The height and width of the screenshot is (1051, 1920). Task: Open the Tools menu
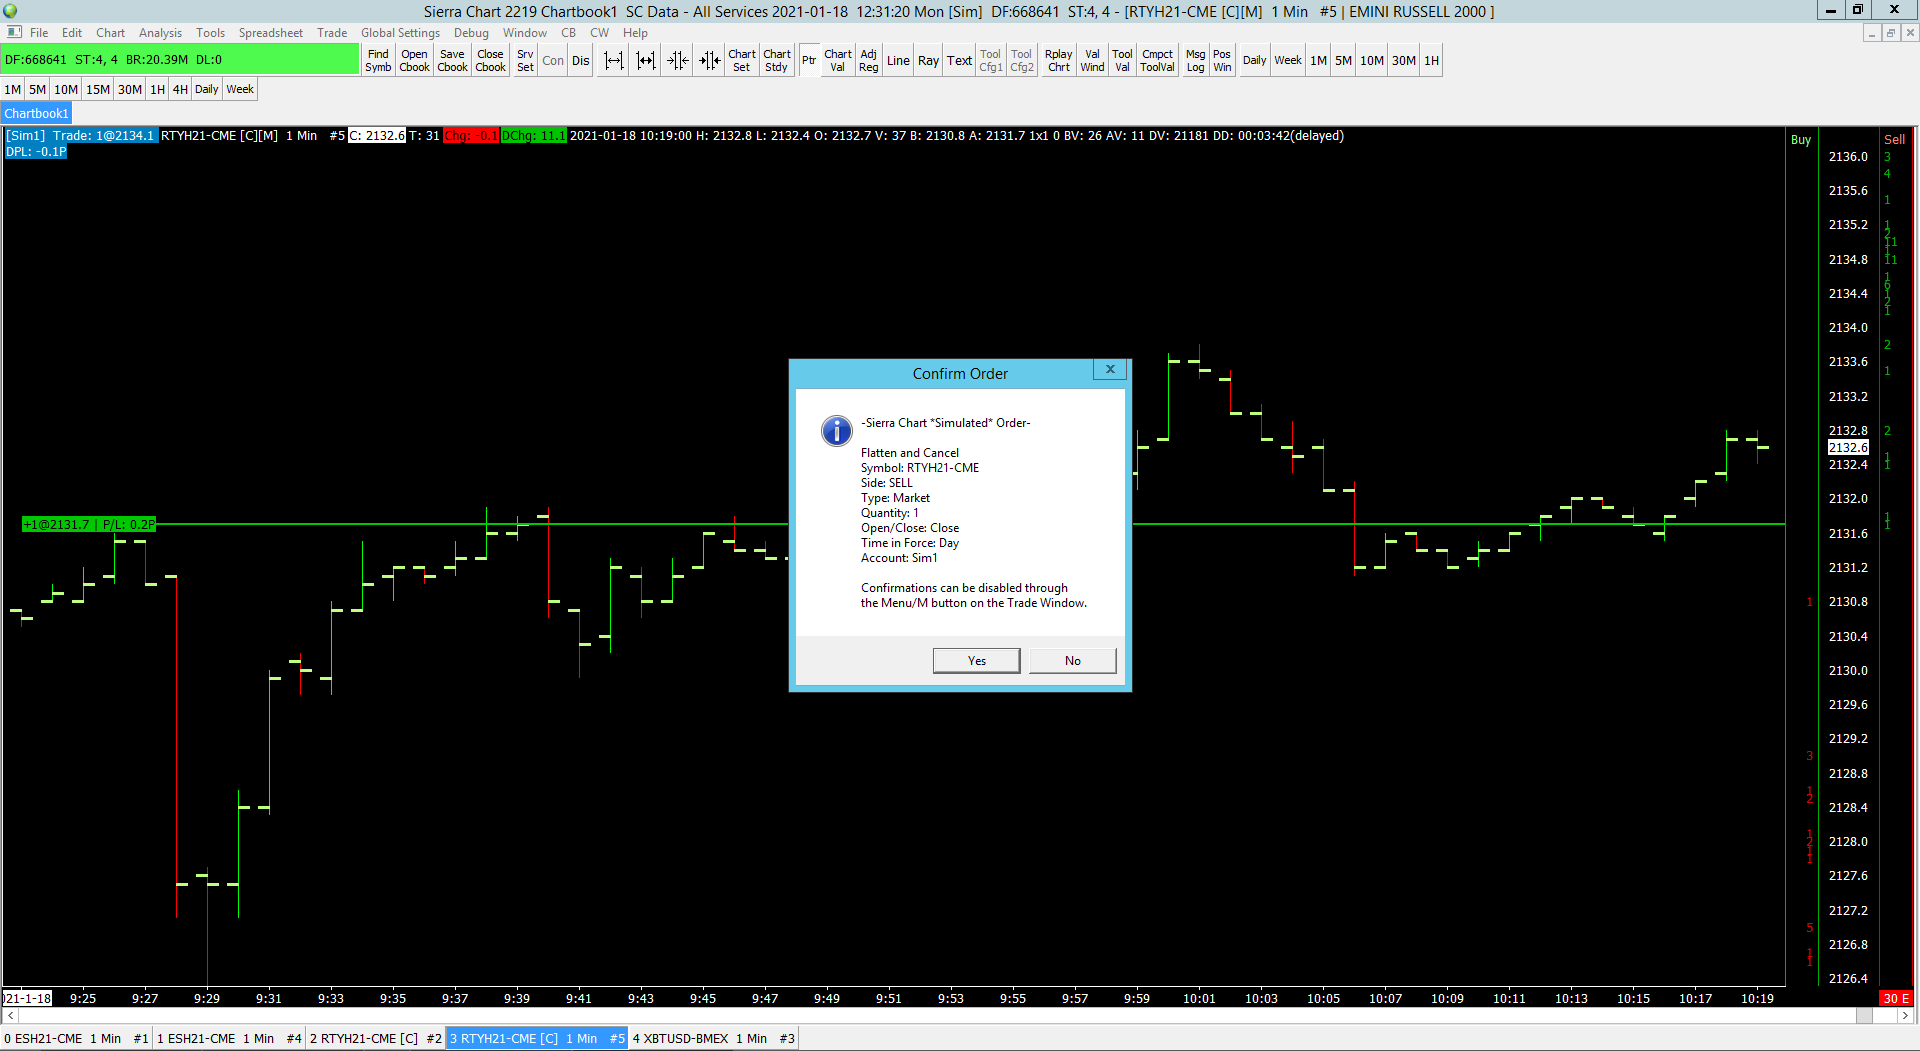tap(210, 33)
